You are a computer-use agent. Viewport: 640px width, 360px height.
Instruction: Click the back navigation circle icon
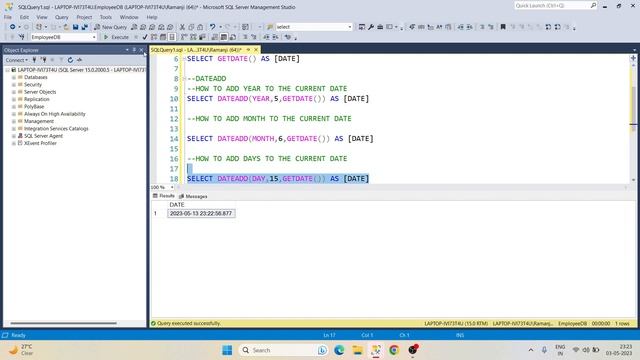pyautogui.click(x=13, y=27)
